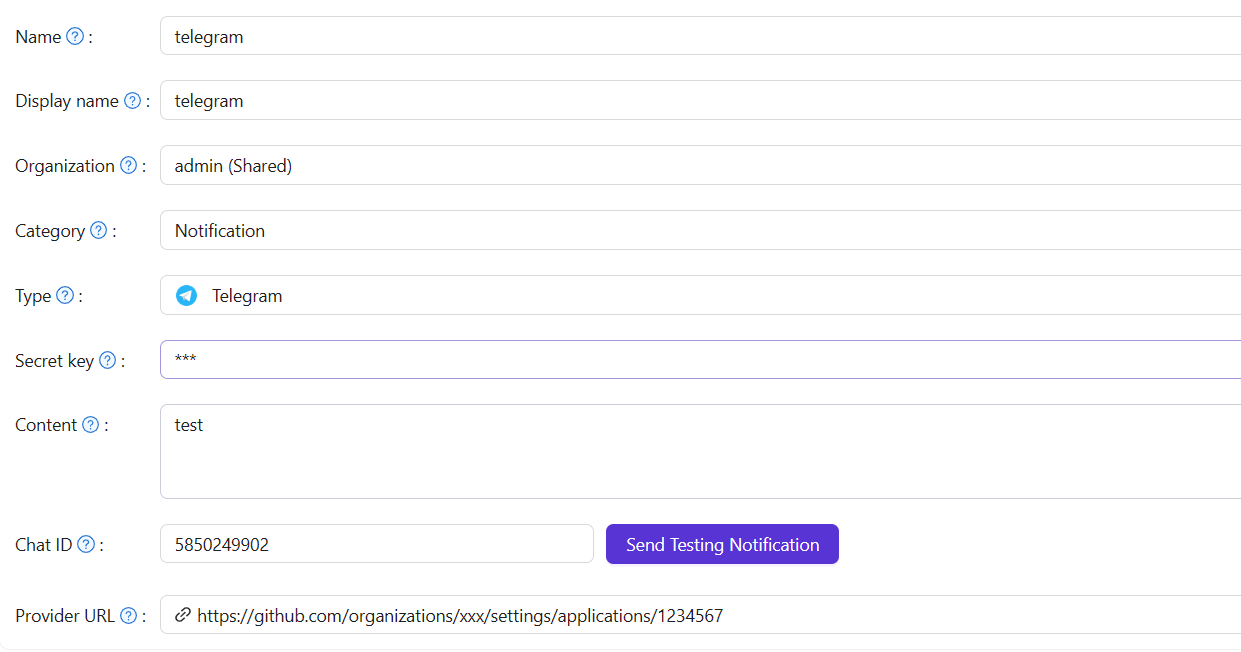Screen dimensions: 1241x652
Task: Open the Category dropdown showing Notification
Action: (x=700, y=230)
